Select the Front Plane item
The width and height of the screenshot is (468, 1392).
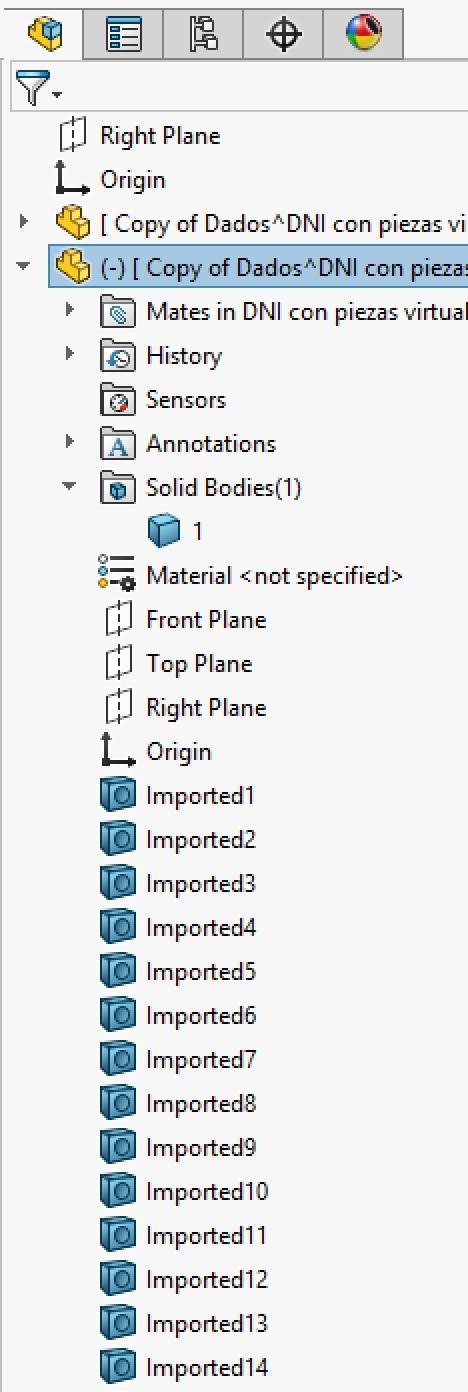point(185,620)
